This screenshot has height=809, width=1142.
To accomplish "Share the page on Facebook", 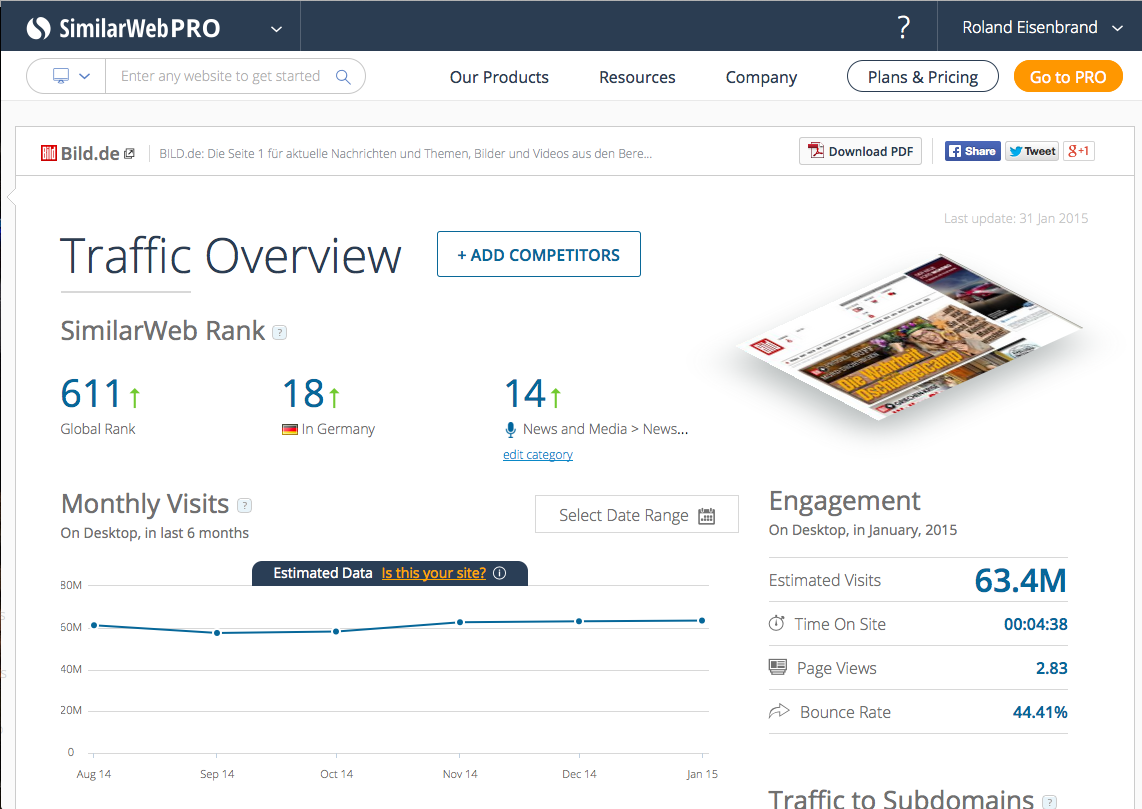I will (972, 151).
